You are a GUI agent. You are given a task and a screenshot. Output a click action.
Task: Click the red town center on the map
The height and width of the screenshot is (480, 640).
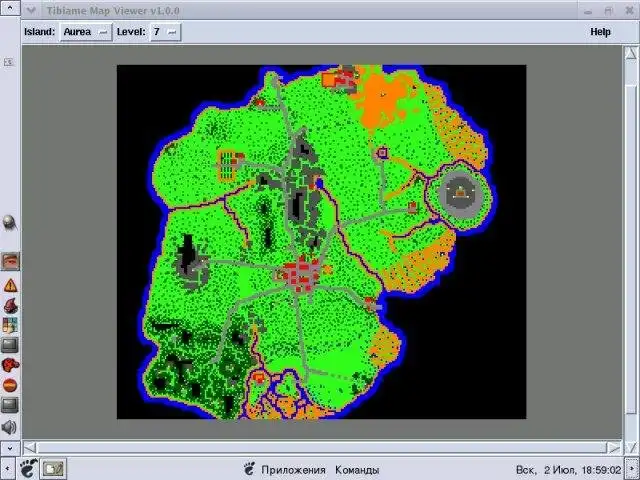(301, 274)
